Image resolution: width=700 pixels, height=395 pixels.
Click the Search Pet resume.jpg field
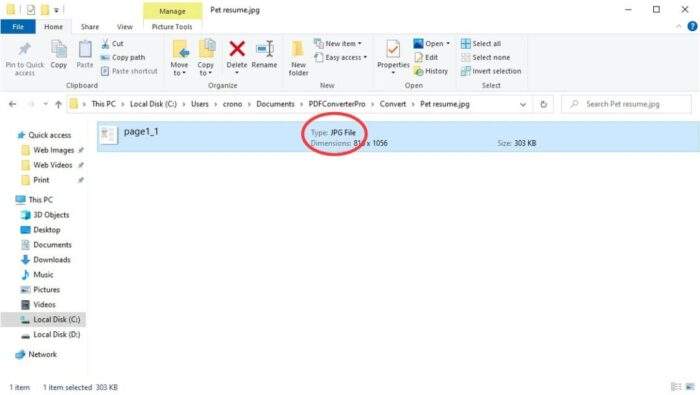[x=626, y=104]
